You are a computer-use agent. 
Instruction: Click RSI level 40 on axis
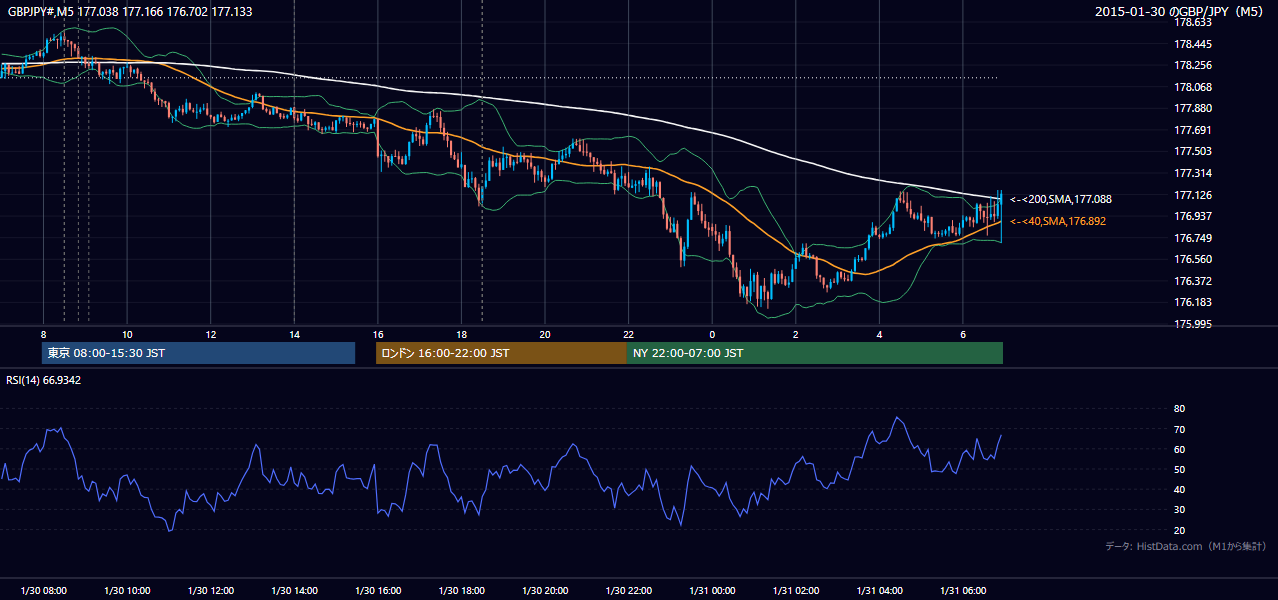pos(1179,490)
